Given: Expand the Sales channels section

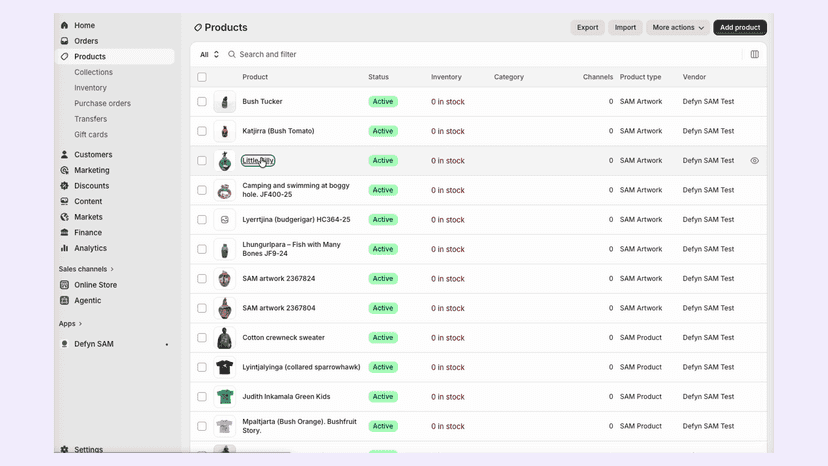Looking at the screenshot, I should coord(86,269).
